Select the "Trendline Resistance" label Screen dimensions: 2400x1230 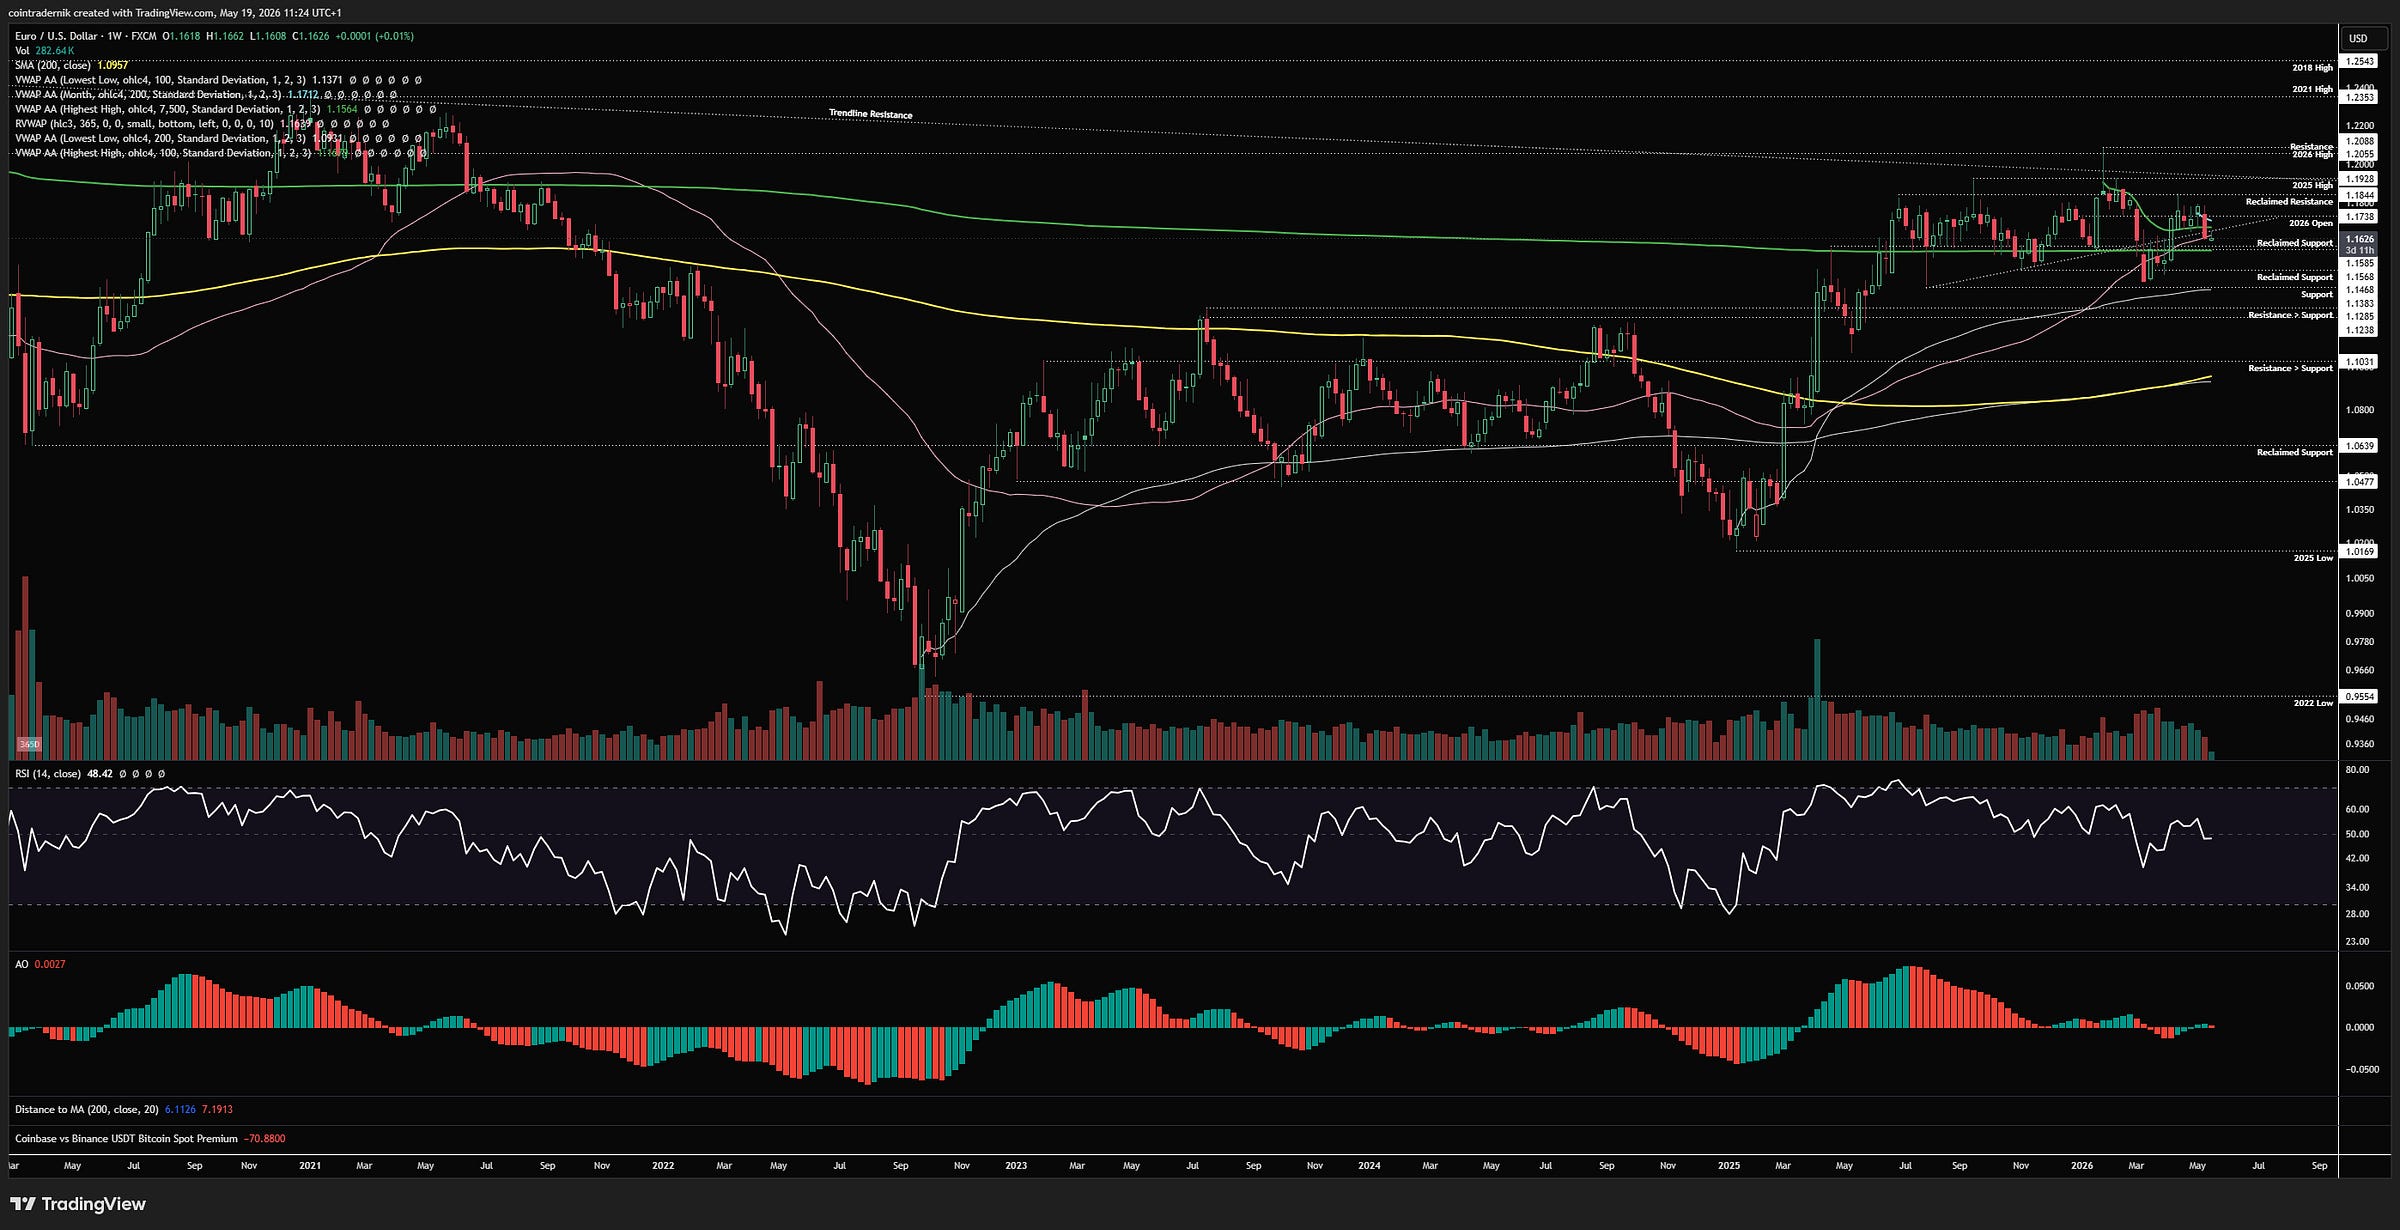pyautogui.click(x=870, y=114)
